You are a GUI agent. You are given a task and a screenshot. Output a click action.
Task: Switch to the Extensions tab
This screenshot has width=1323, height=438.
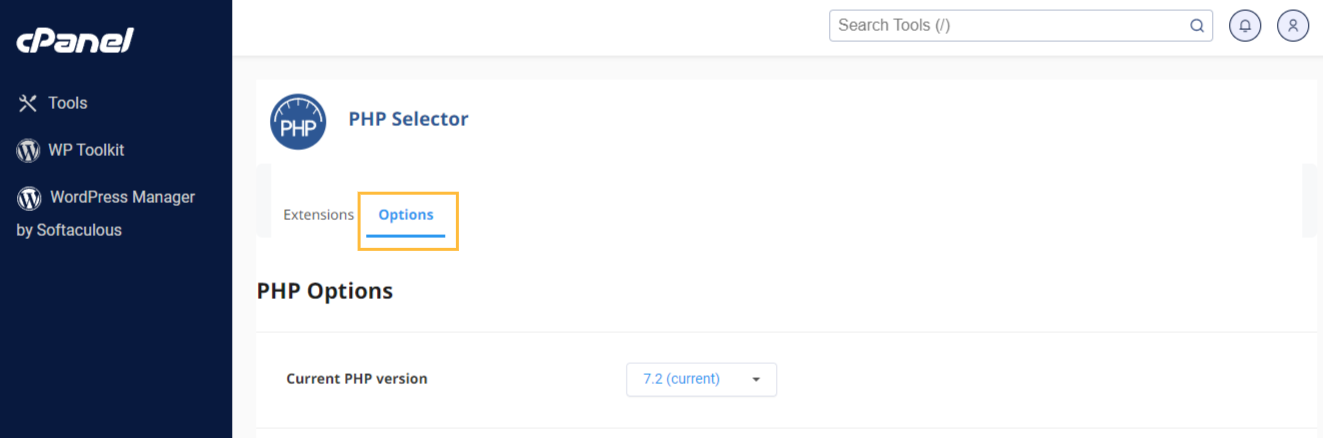coord(318,215)
